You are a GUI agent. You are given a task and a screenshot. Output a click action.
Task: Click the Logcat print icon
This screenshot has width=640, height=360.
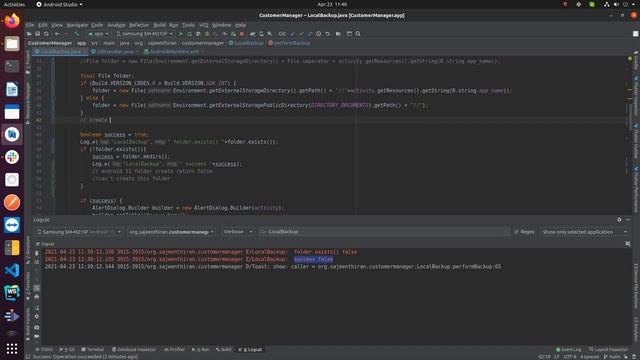pyautogui.click(x=37, y=297)
